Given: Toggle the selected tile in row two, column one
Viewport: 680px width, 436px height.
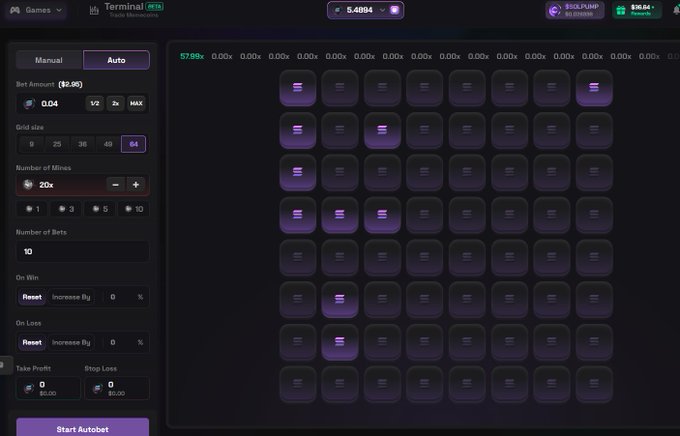Looking at the screenshot, I should (x=298, y=130).
